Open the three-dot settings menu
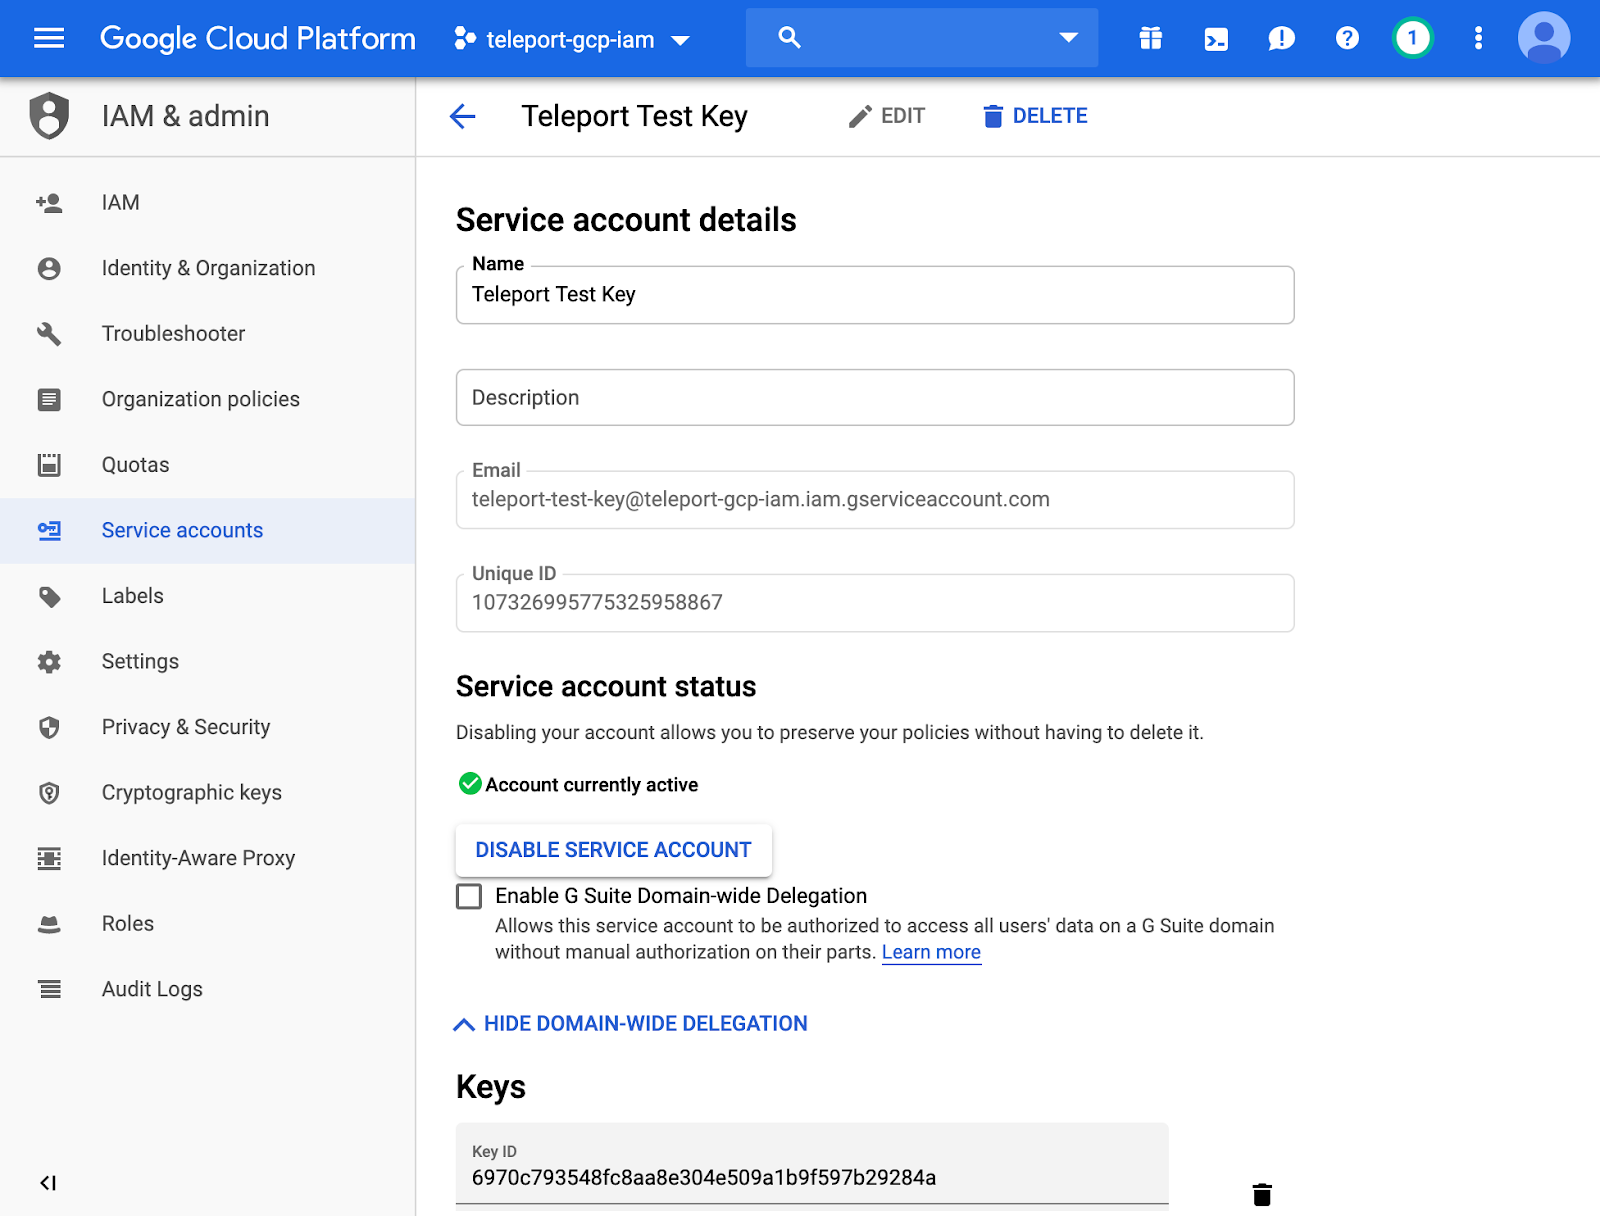The height and width of the screenshot is (1216, 1600). 1478,38
